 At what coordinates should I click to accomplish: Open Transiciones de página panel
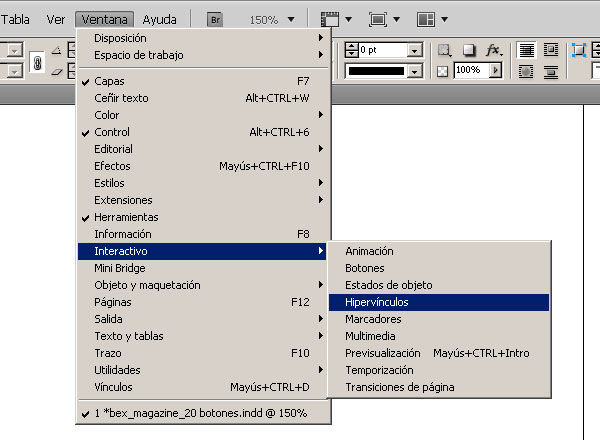tap(439, 387)
